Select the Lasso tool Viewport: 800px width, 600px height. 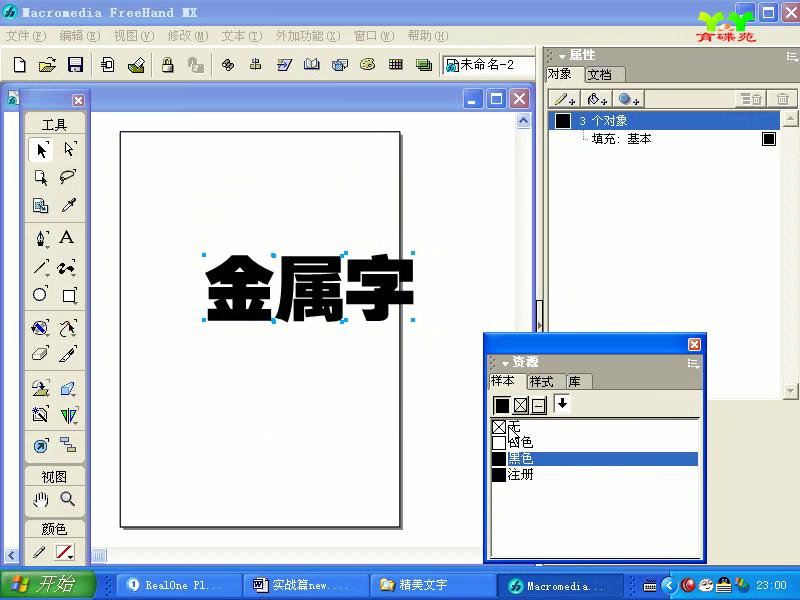click(67, 177)
